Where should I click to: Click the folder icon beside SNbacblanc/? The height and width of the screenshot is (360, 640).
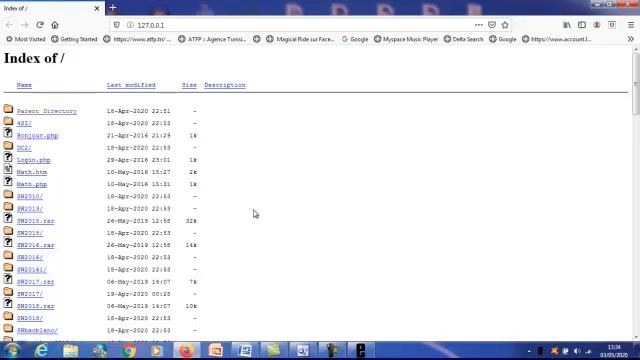pyautogui.click(x=8, y=328)
